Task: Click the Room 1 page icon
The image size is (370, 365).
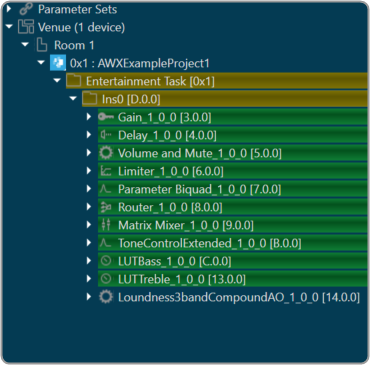Action: (42, 45)
